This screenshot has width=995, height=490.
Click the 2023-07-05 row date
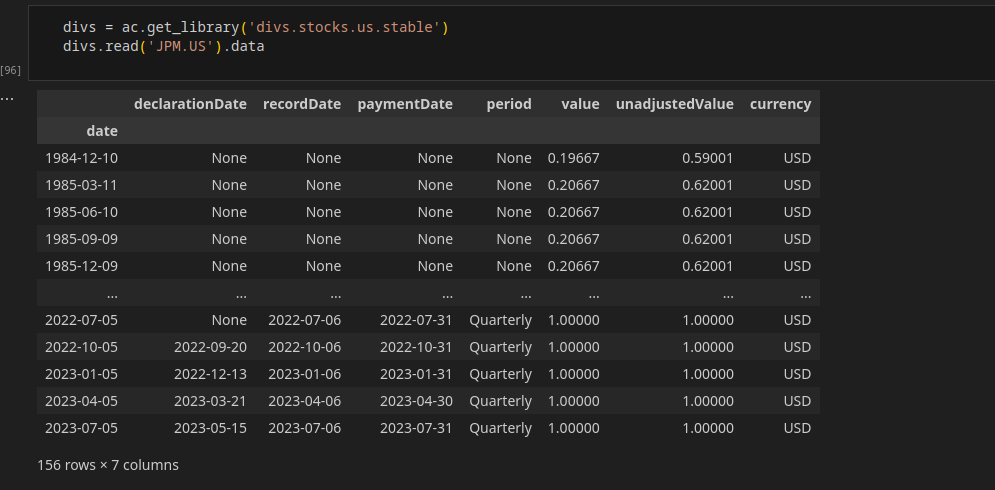pos(81,428)
